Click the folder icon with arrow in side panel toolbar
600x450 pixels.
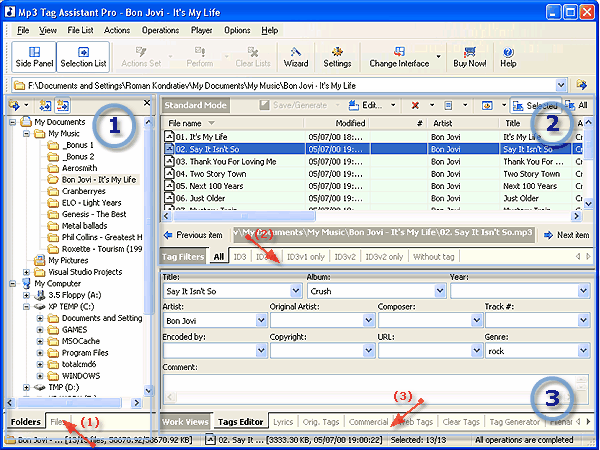[x=15, y=105]
